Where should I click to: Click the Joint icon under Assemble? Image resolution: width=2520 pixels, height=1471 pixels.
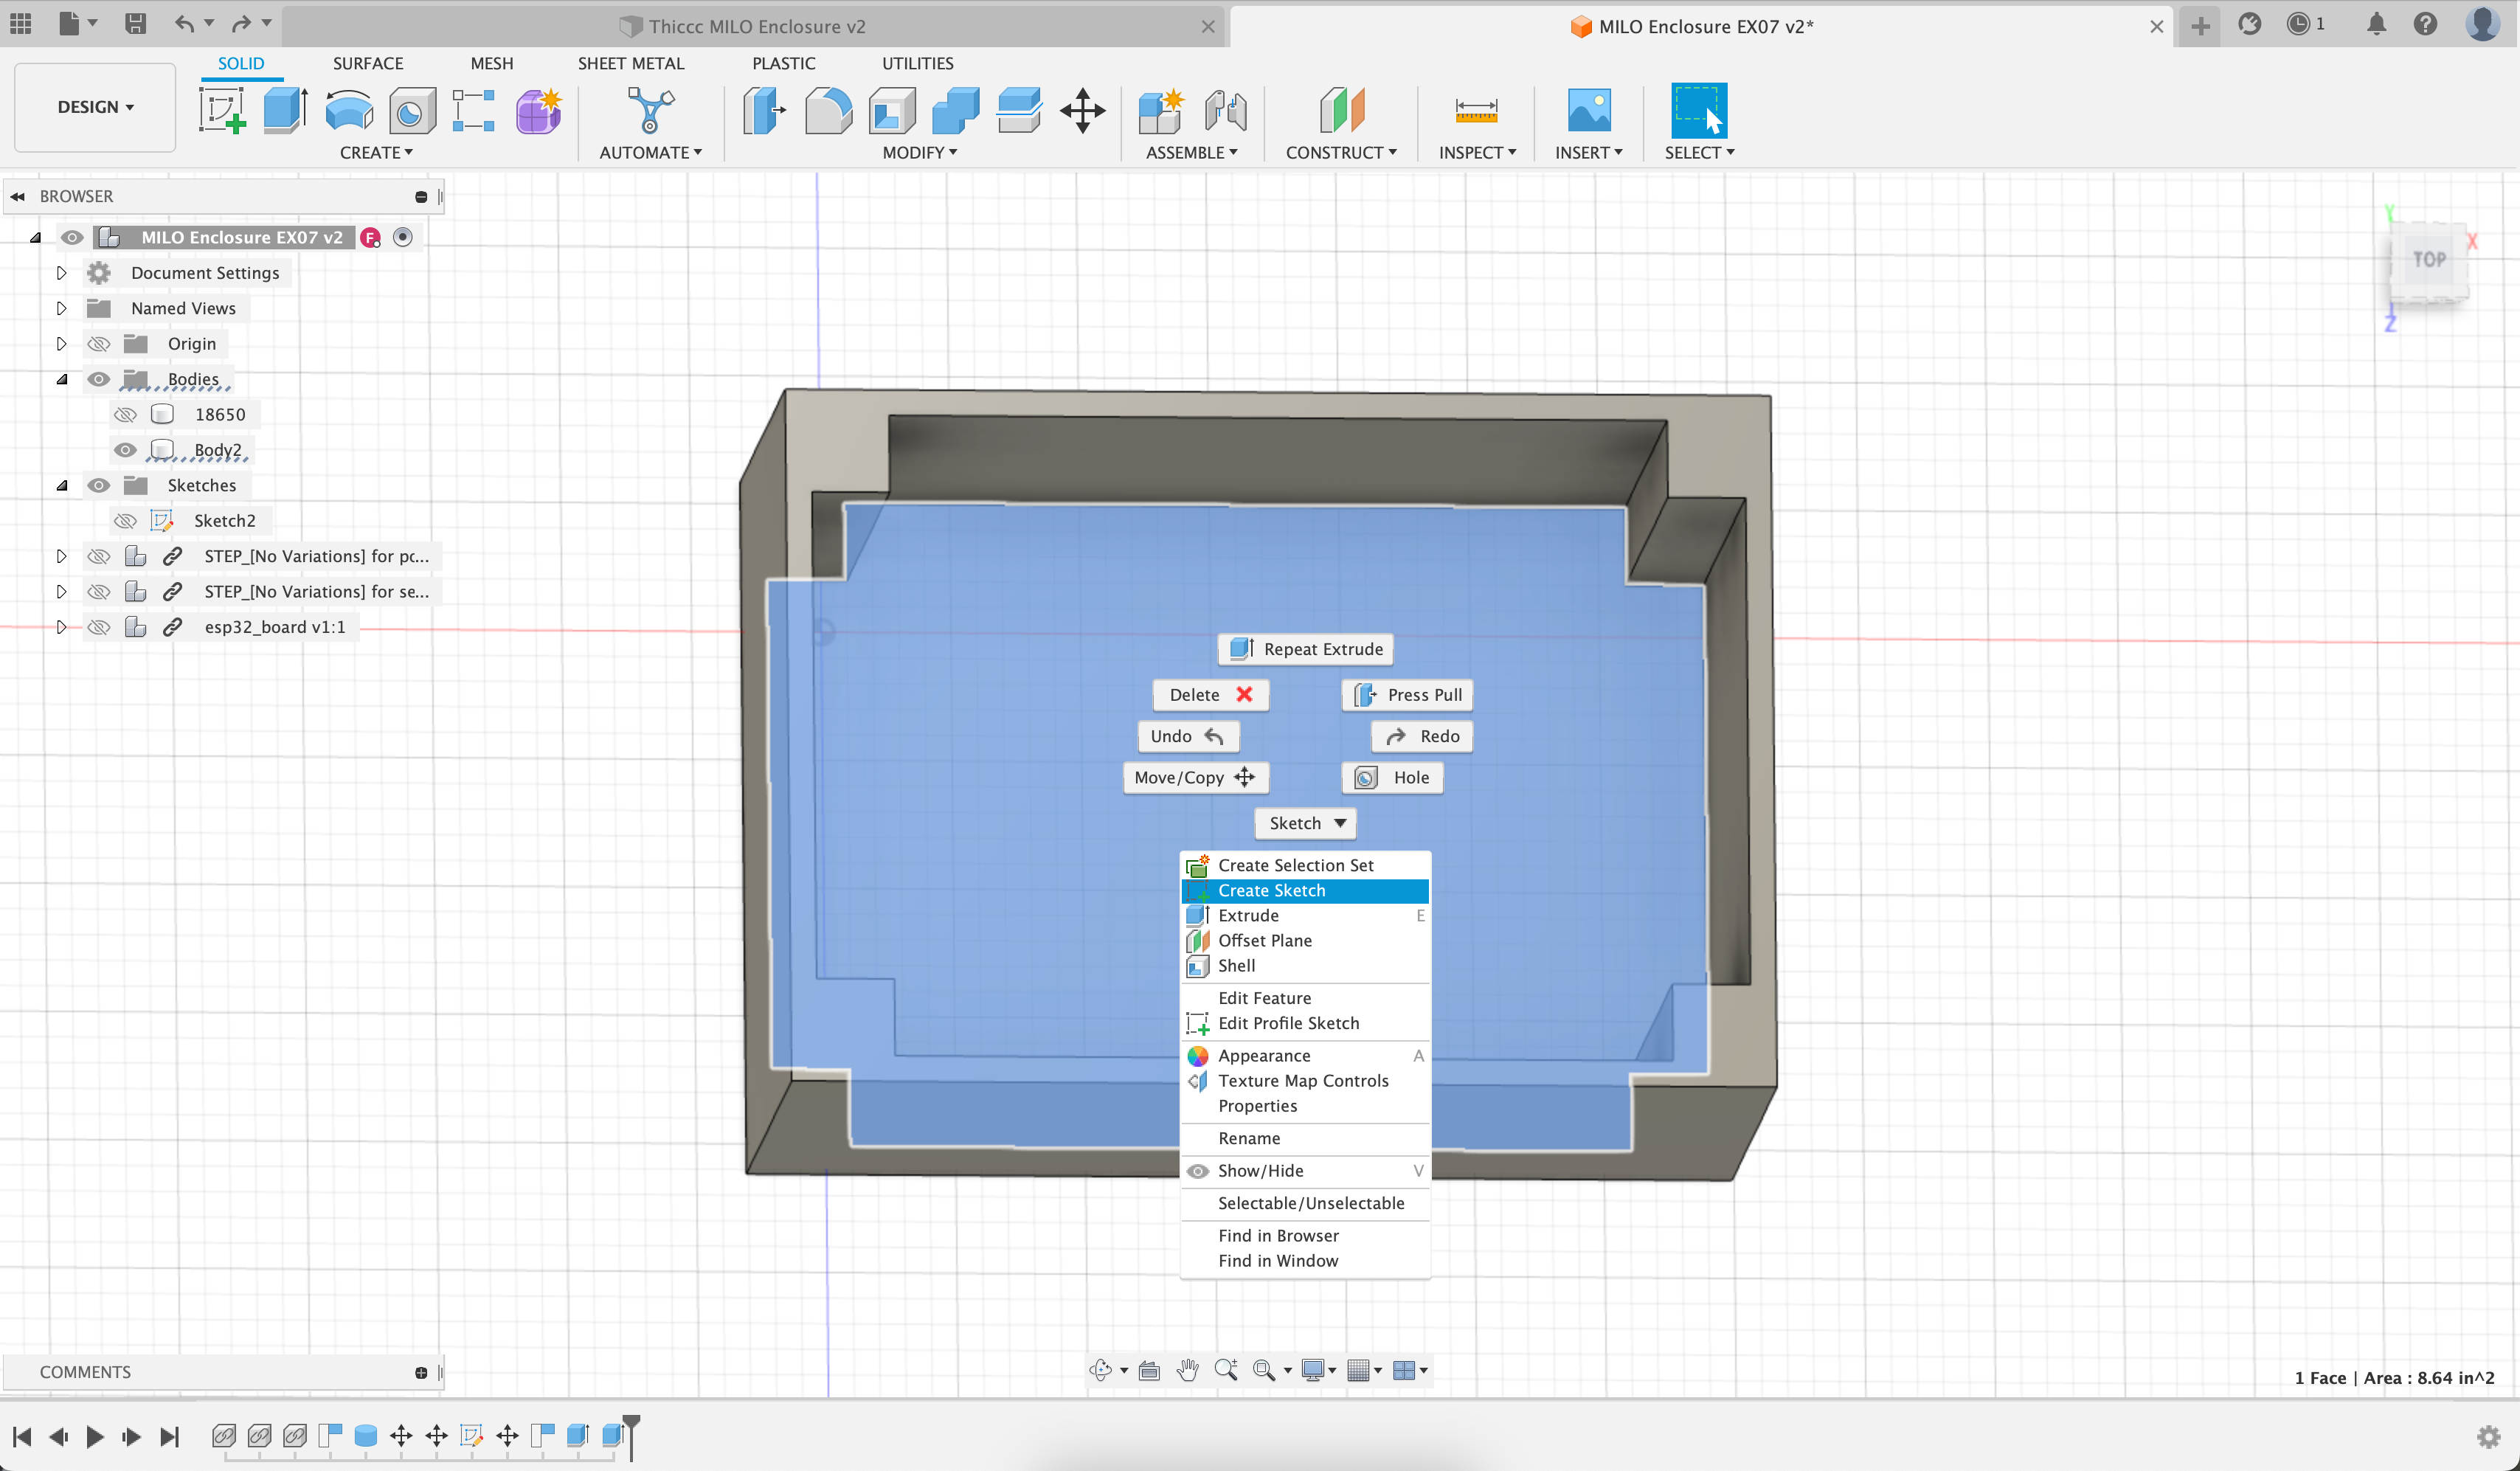point(1225,110)
